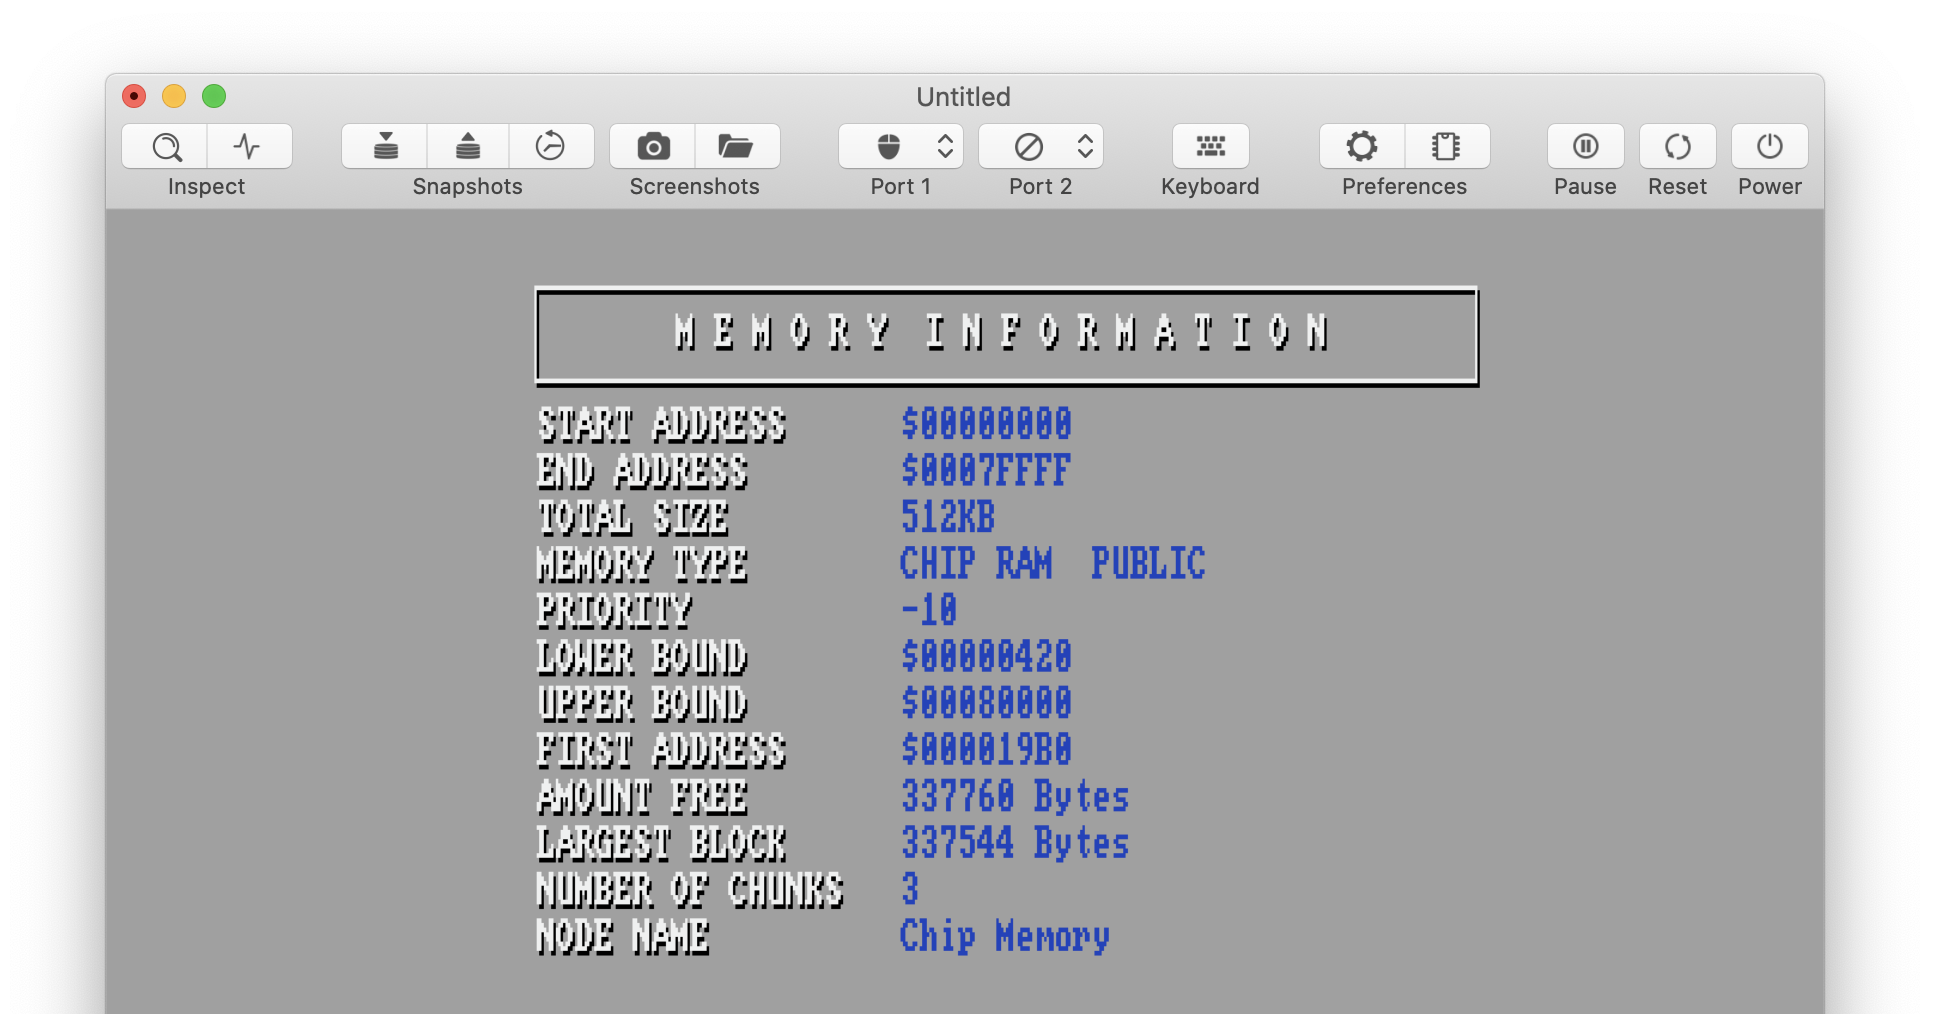This screenshot has width=1936, height=1014.
Task: Take a snapshot with the download-stack icon
Action: click(x=385, y=146)
